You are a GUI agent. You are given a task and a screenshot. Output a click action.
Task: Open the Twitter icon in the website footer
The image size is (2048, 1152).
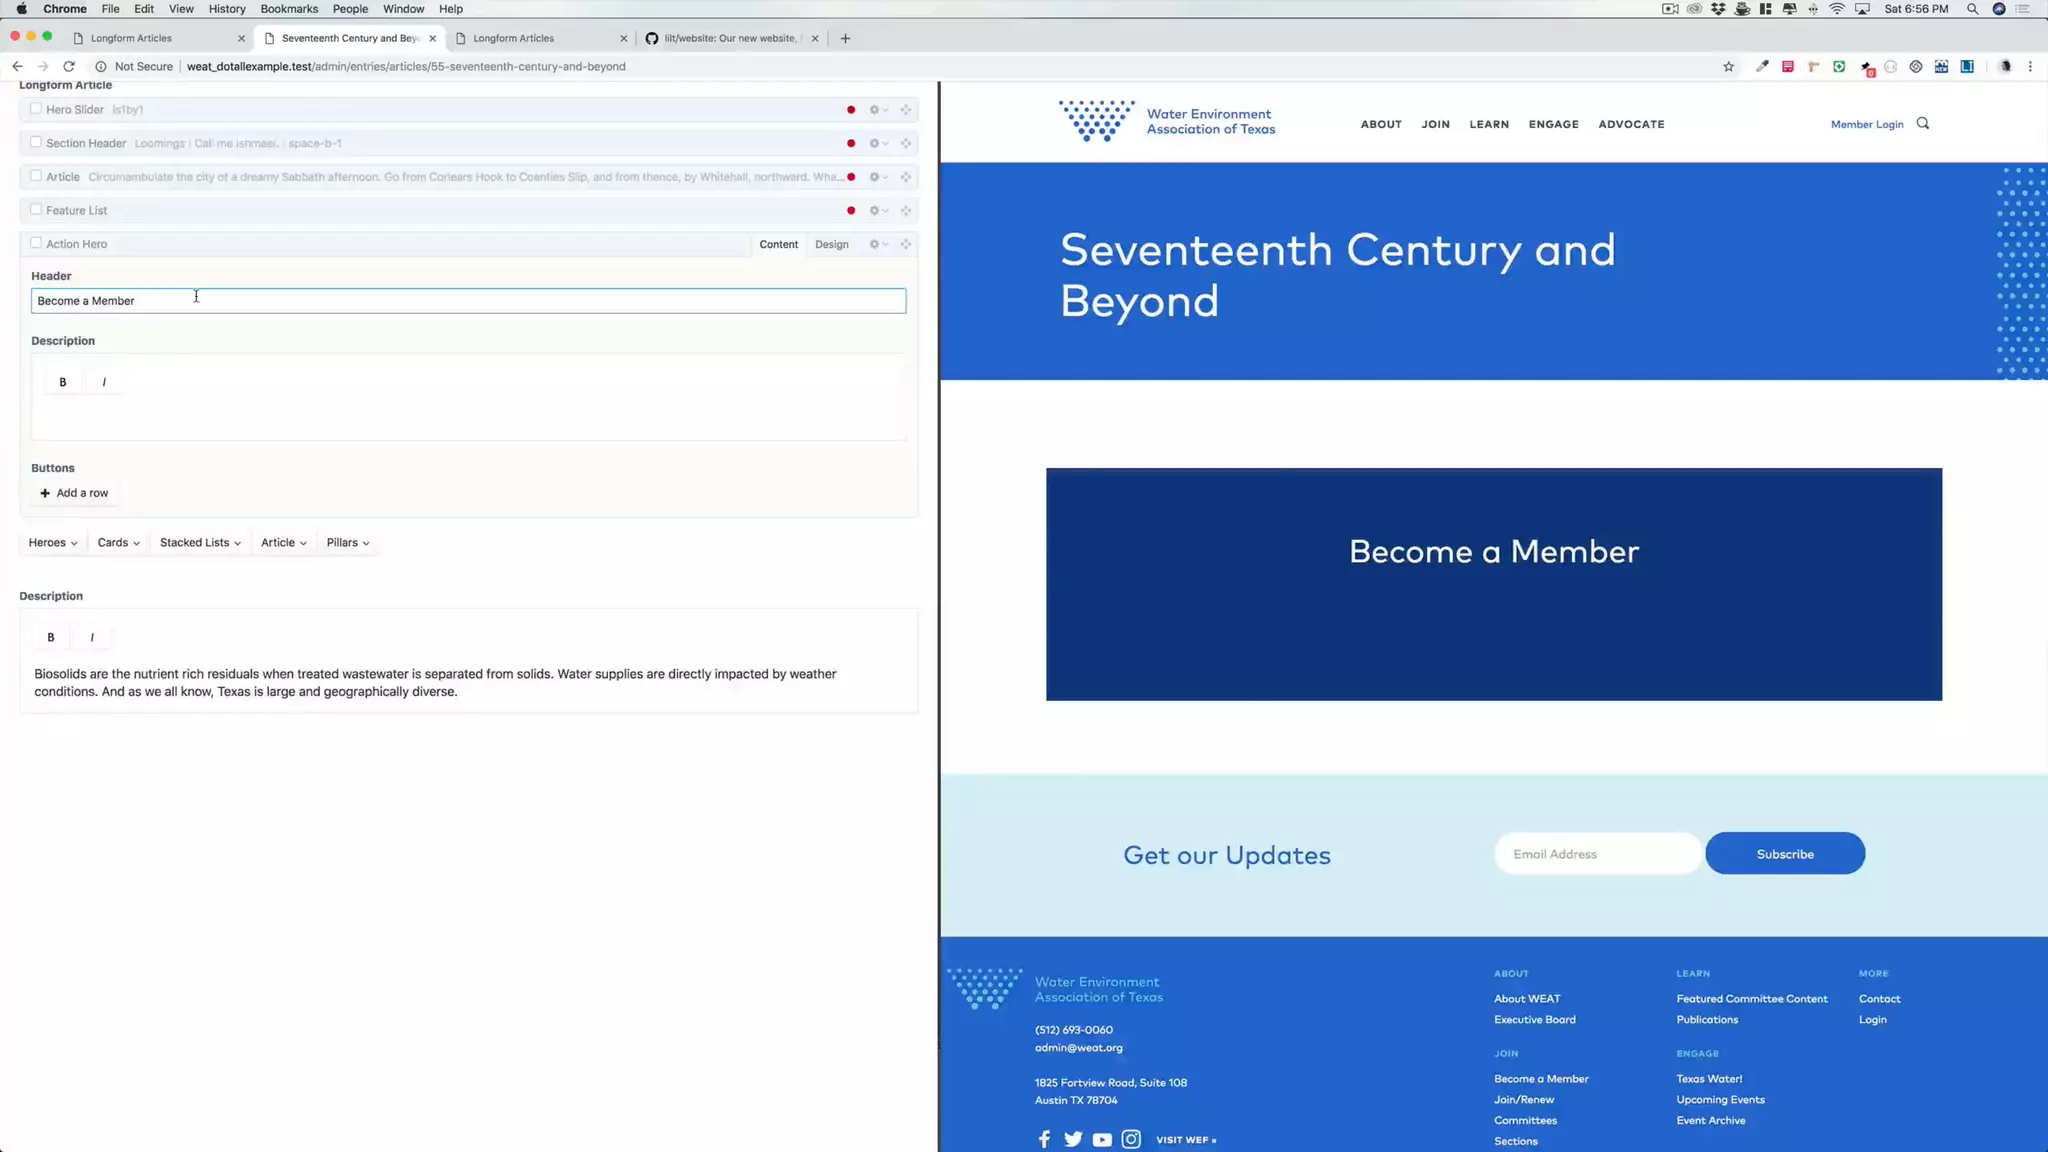pyautogui.click(x=1073, y=1139)
